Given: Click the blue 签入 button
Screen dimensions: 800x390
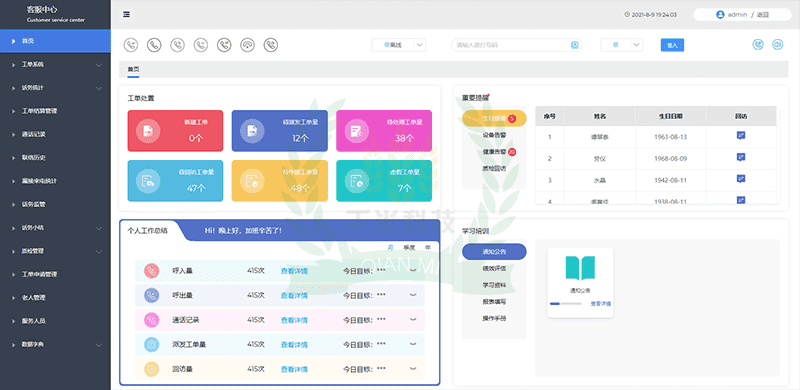Looking at the screenshot, I should click(x=672, y=45).
